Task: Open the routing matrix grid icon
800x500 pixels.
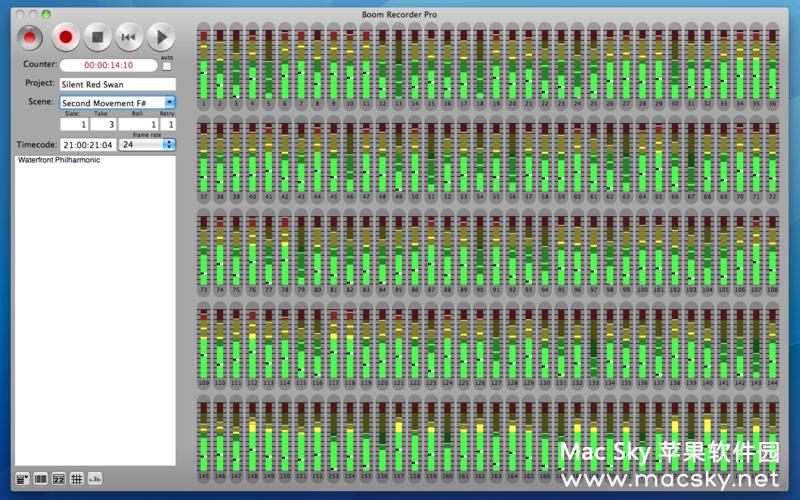Action: click(77, 479)
